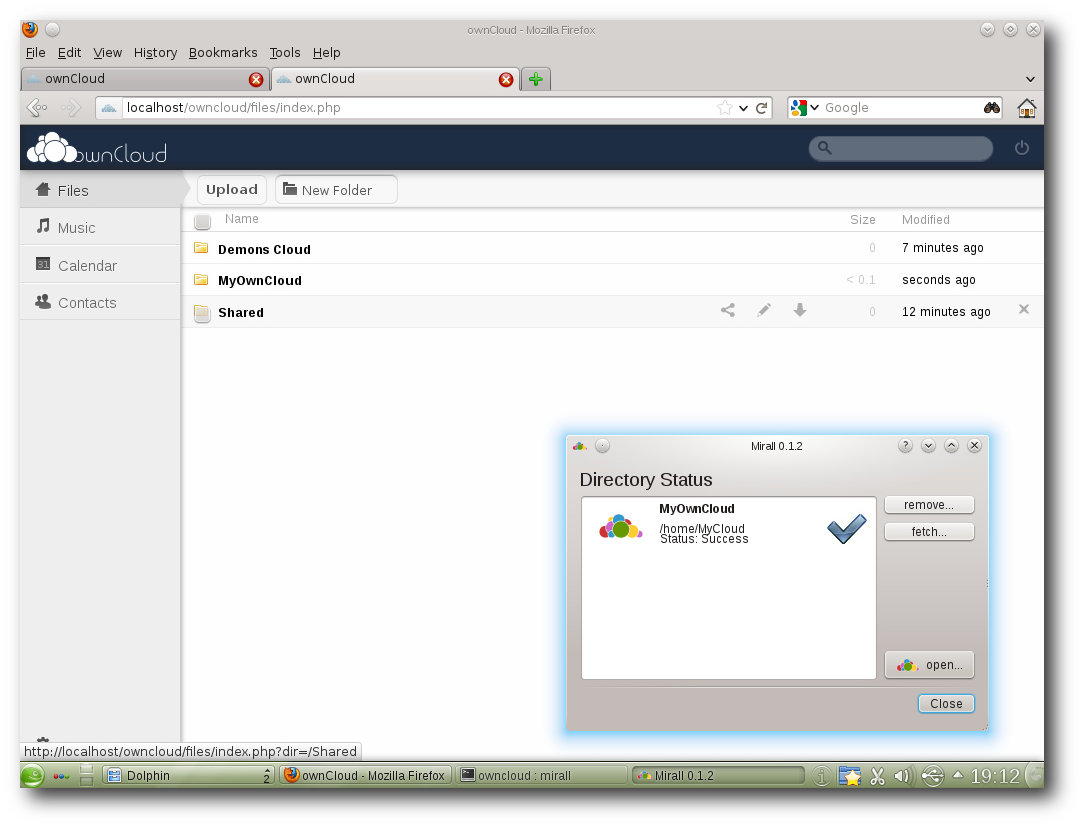Switch to owncloud : mirall terminal in taskbar
Screen dimensions: 1084x828
pyautogui.click(x=542, y=775)
